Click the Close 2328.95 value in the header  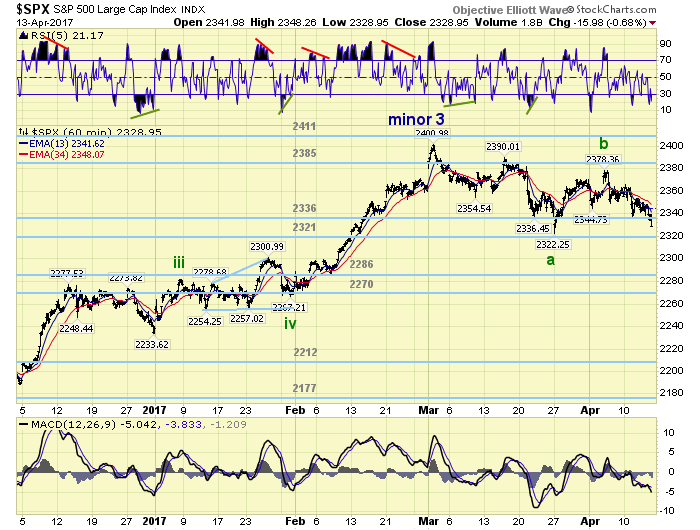(431, 22)
